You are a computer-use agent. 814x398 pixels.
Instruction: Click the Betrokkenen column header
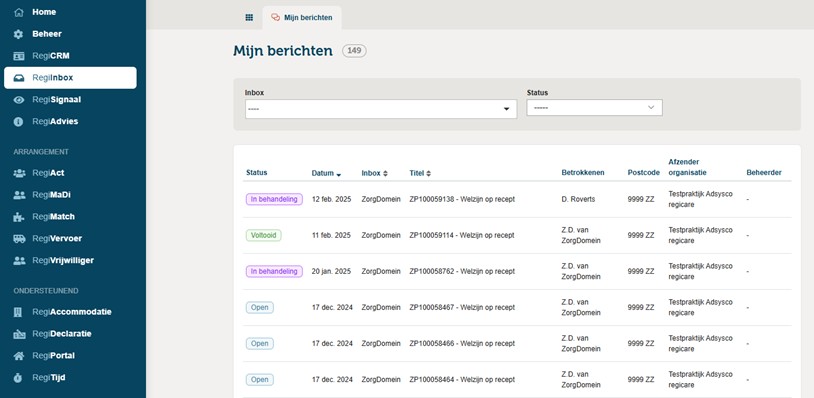582,173
